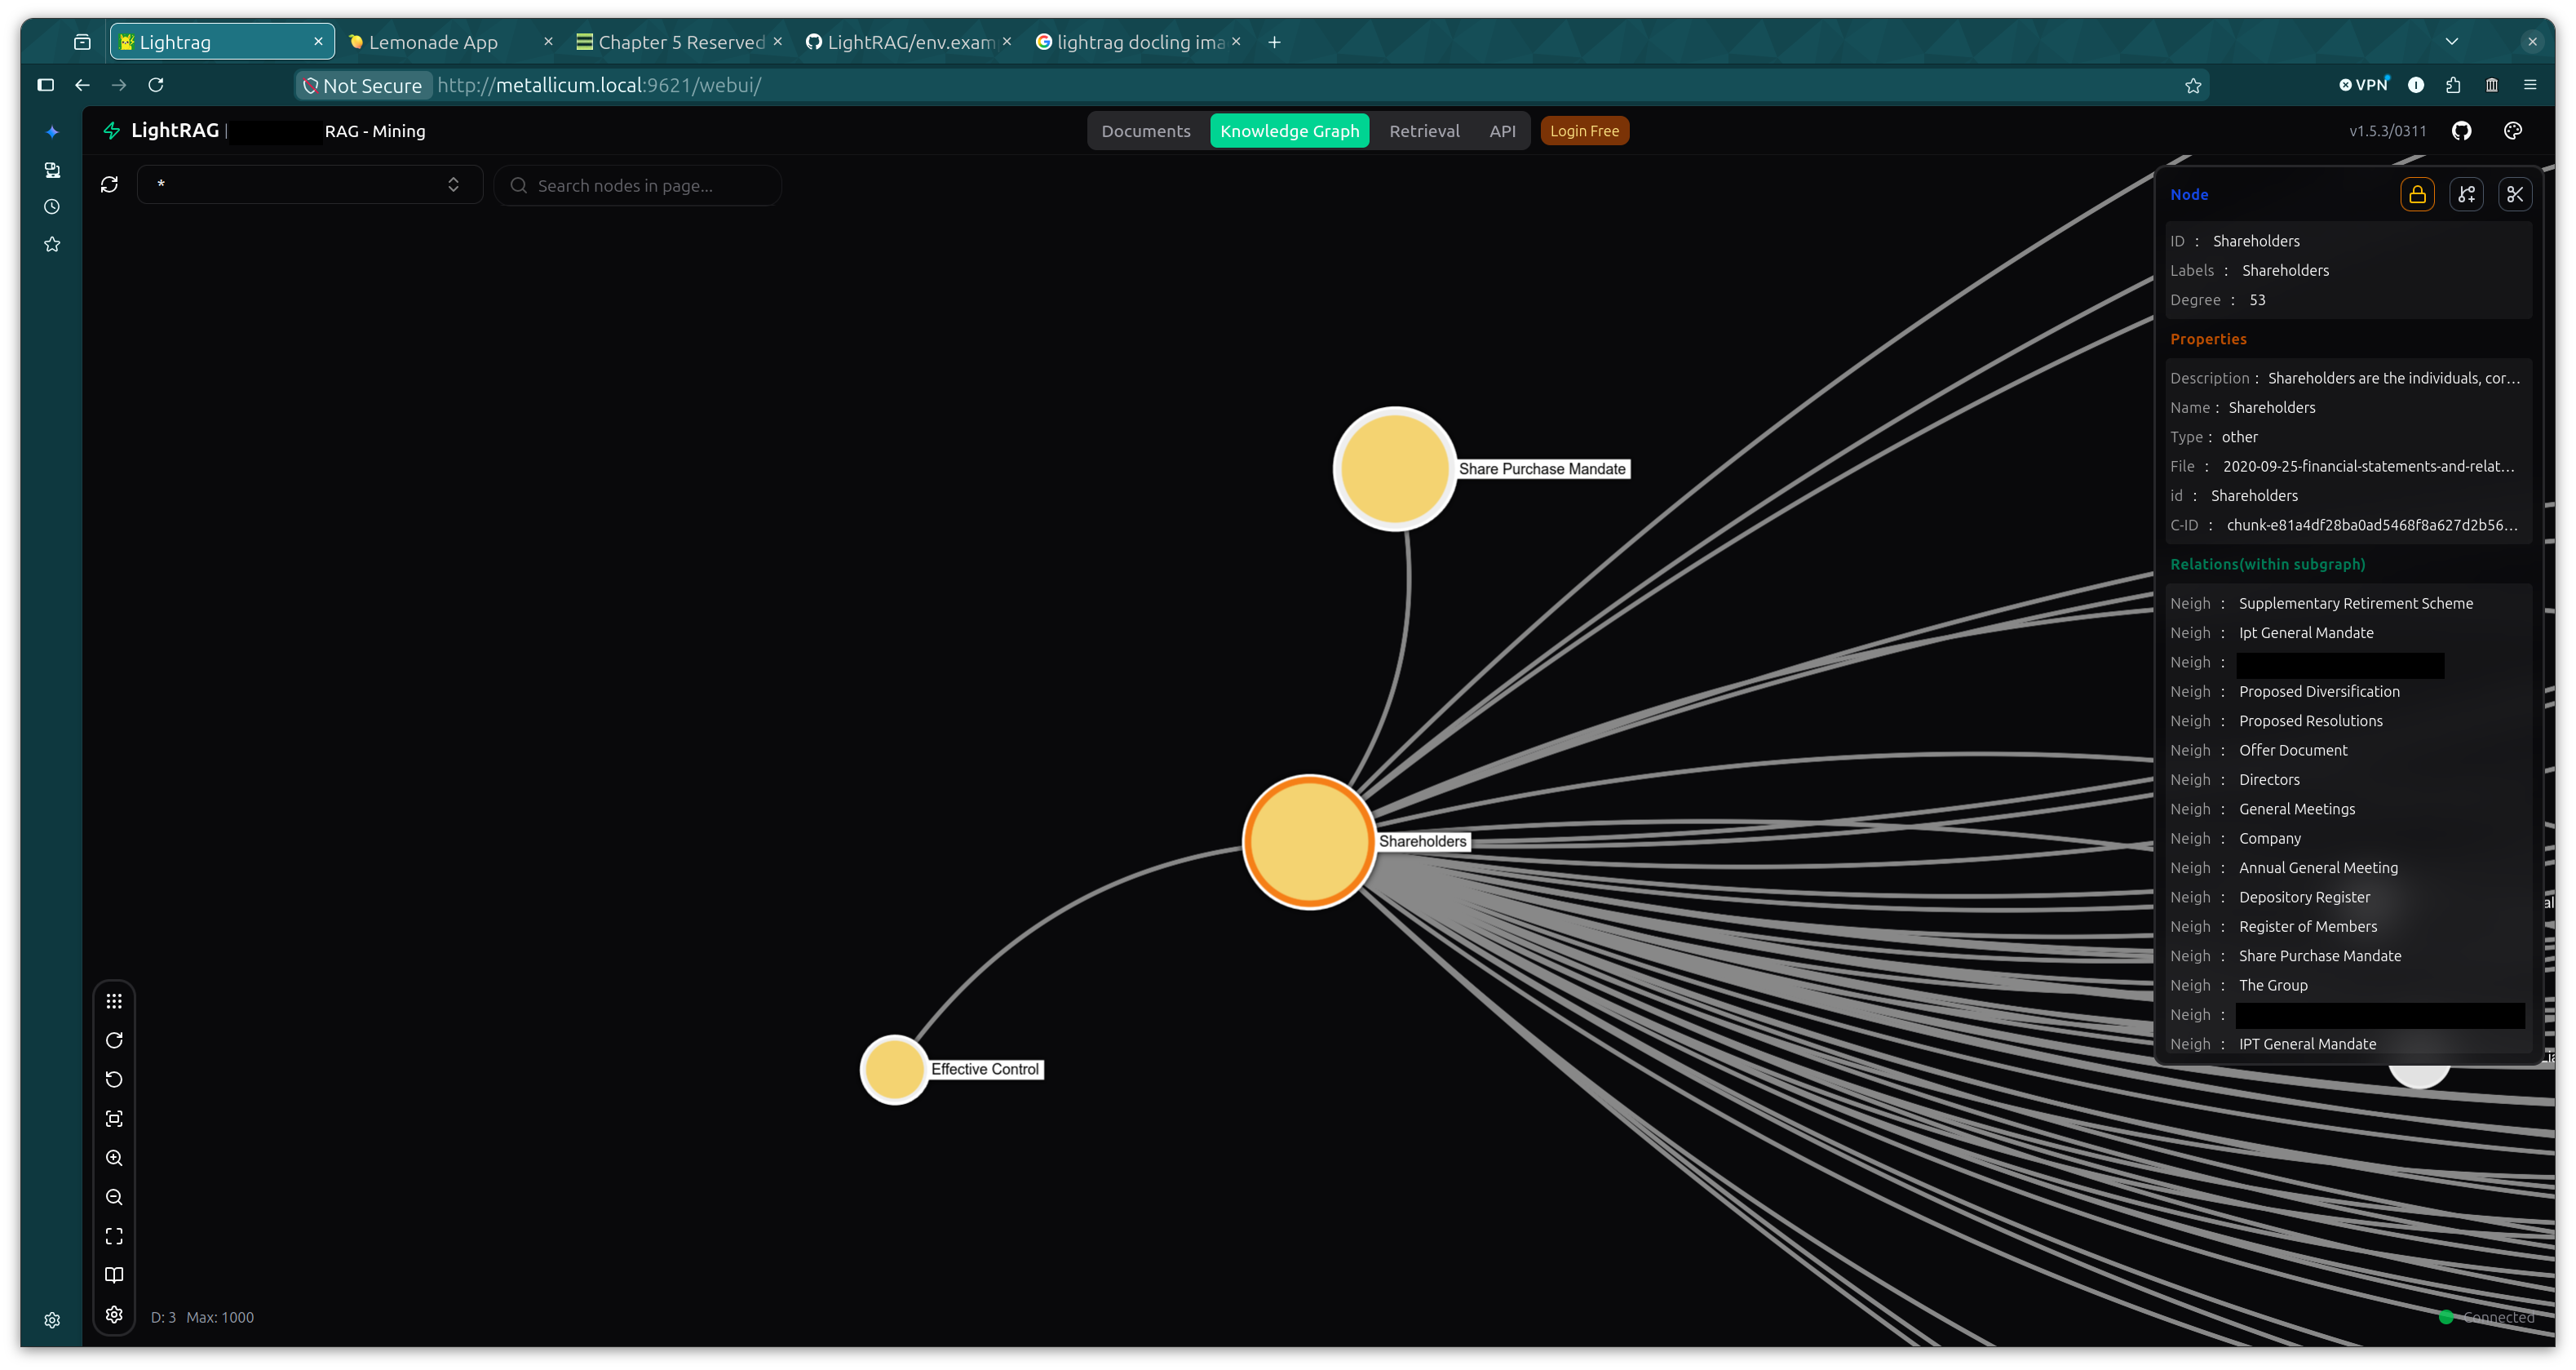The width and height of the screenshot is (2576, 1370).
Task: Switch to LightRAG/env.exam browser tab
Action: pos(909,42)
